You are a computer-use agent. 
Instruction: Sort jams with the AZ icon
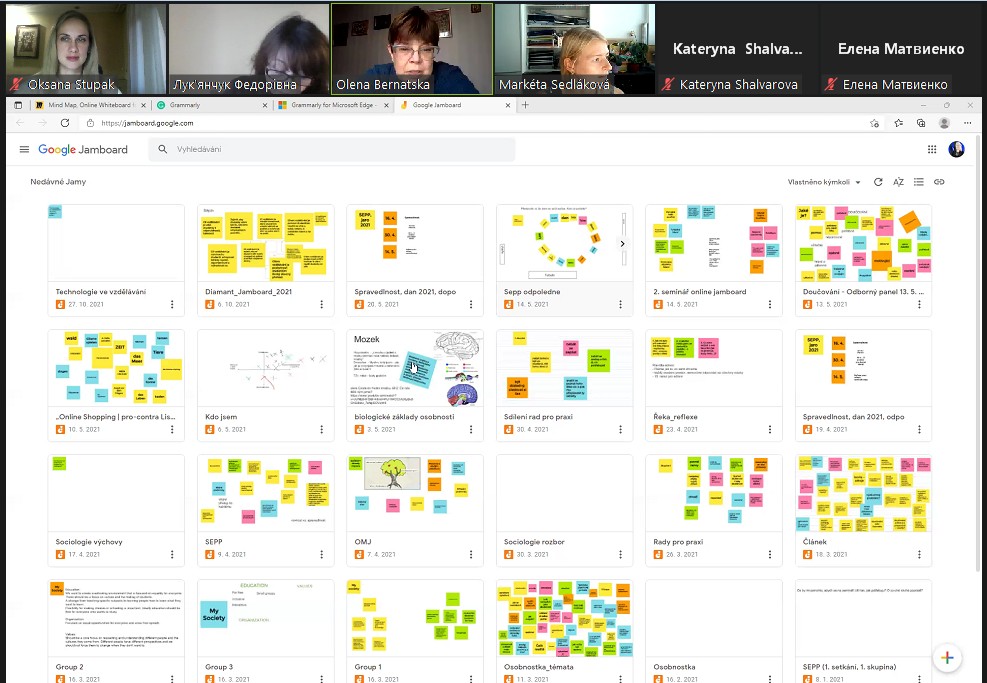(x=898, y=182)
